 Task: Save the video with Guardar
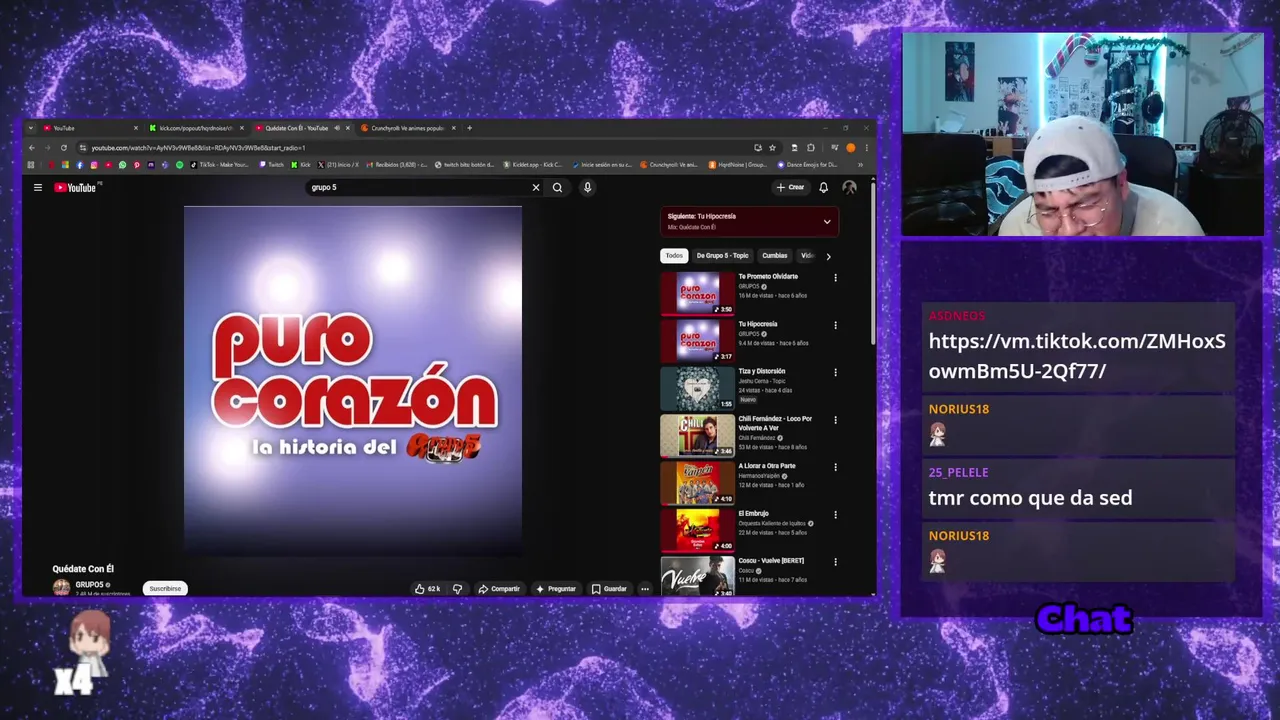tap(609, 589)
